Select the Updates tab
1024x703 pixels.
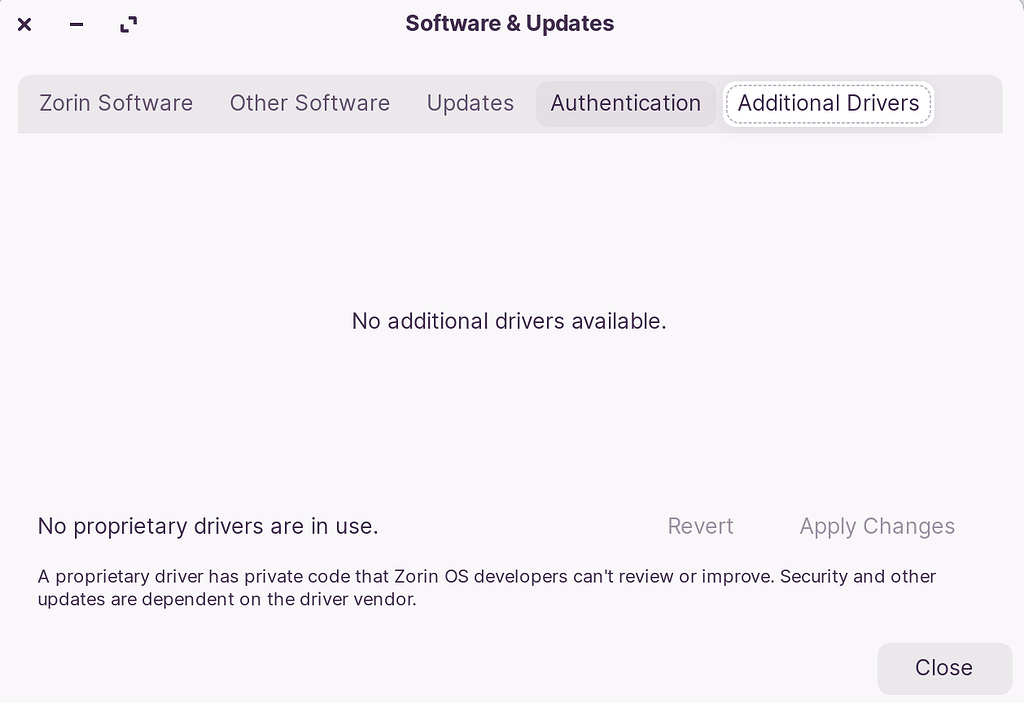[x=470, y=103]
